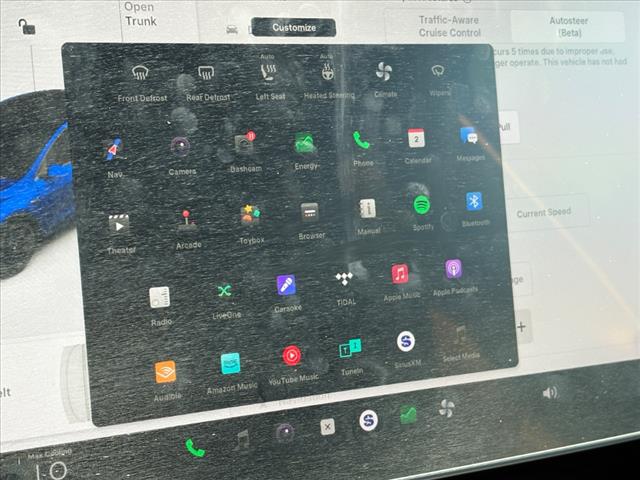Open the Dashcam app
The image size is (640, 480).
point(245,151)
